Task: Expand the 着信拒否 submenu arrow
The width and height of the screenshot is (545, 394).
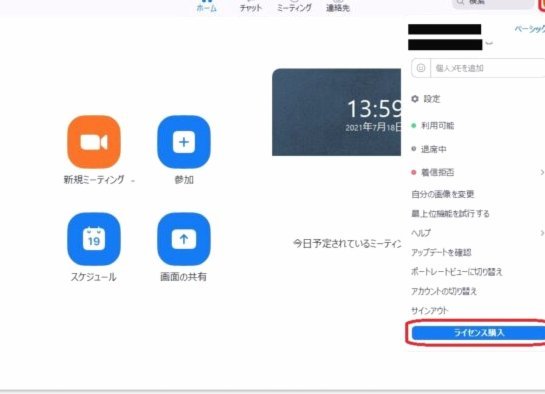Action: [542, 172]
